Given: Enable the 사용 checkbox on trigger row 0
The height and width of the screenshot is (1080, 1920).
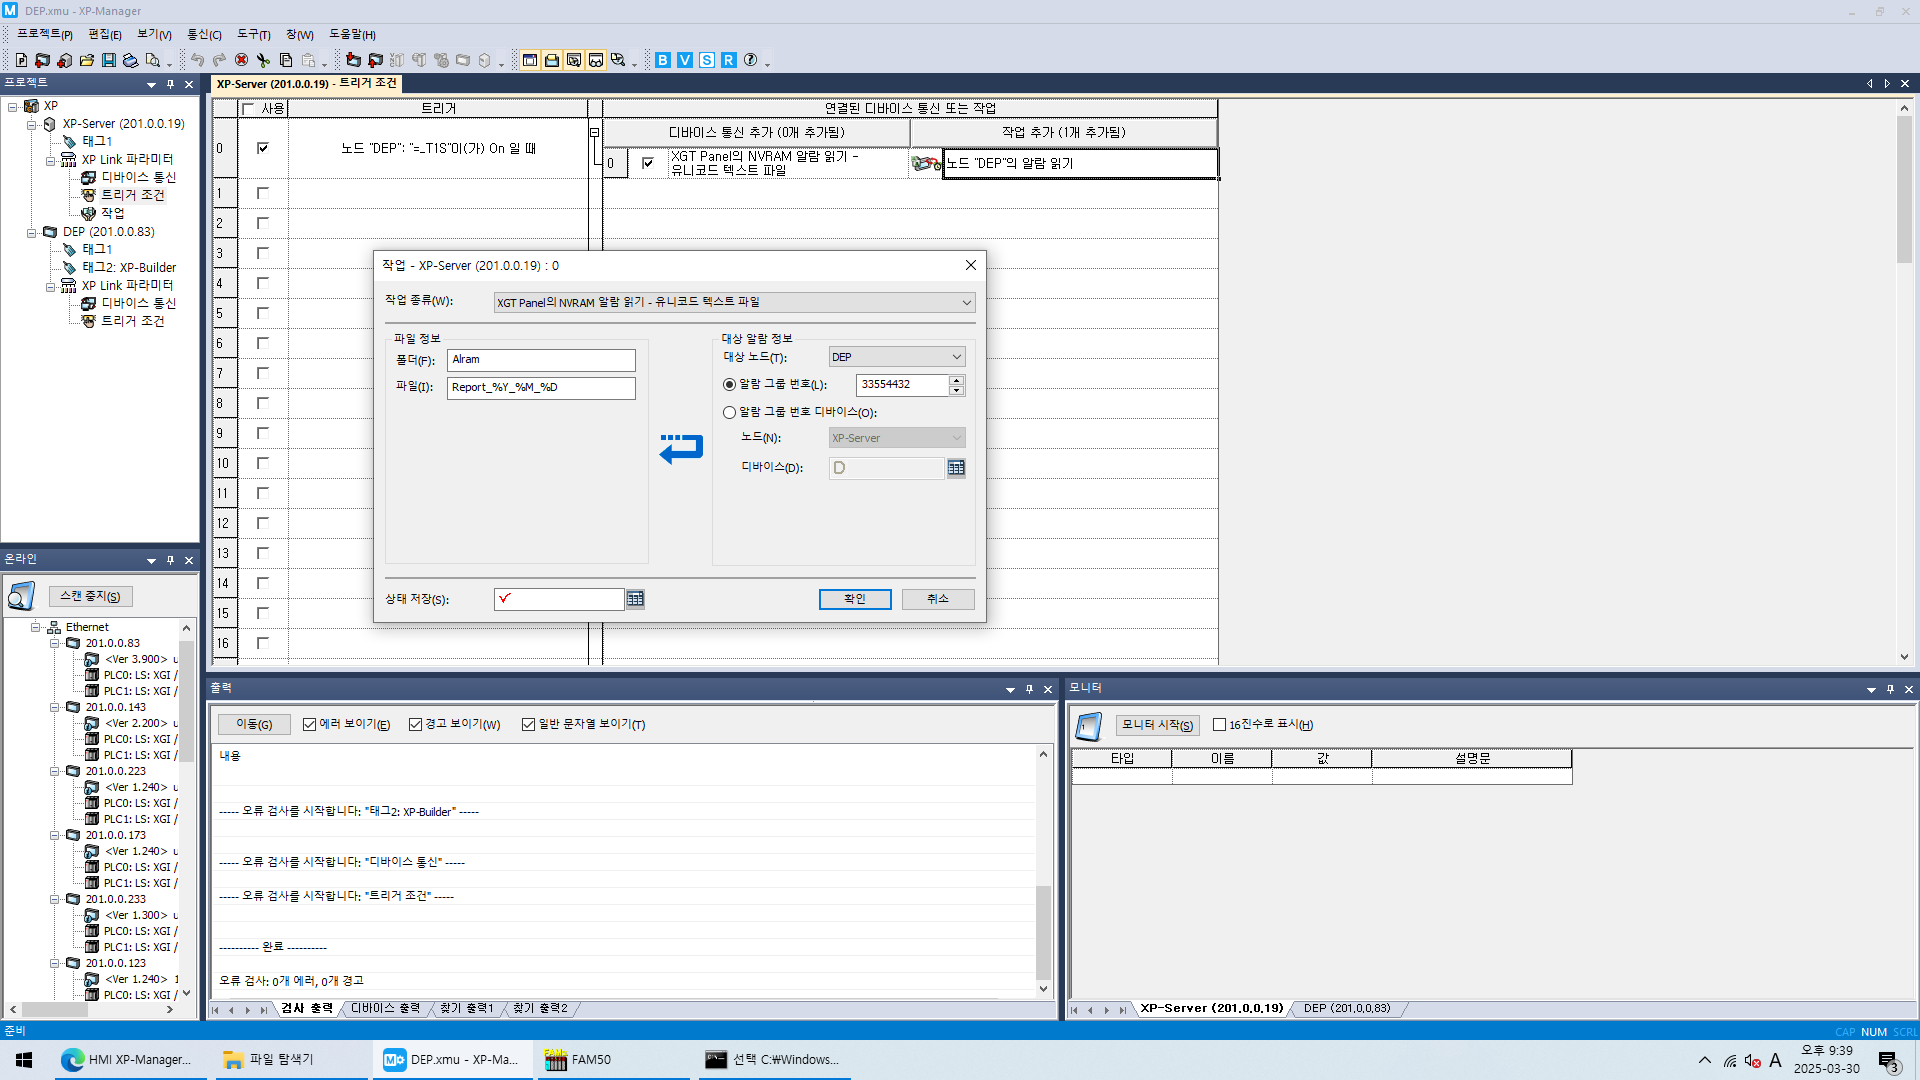Looking at the screenshot, I should [x=263, y=148].
